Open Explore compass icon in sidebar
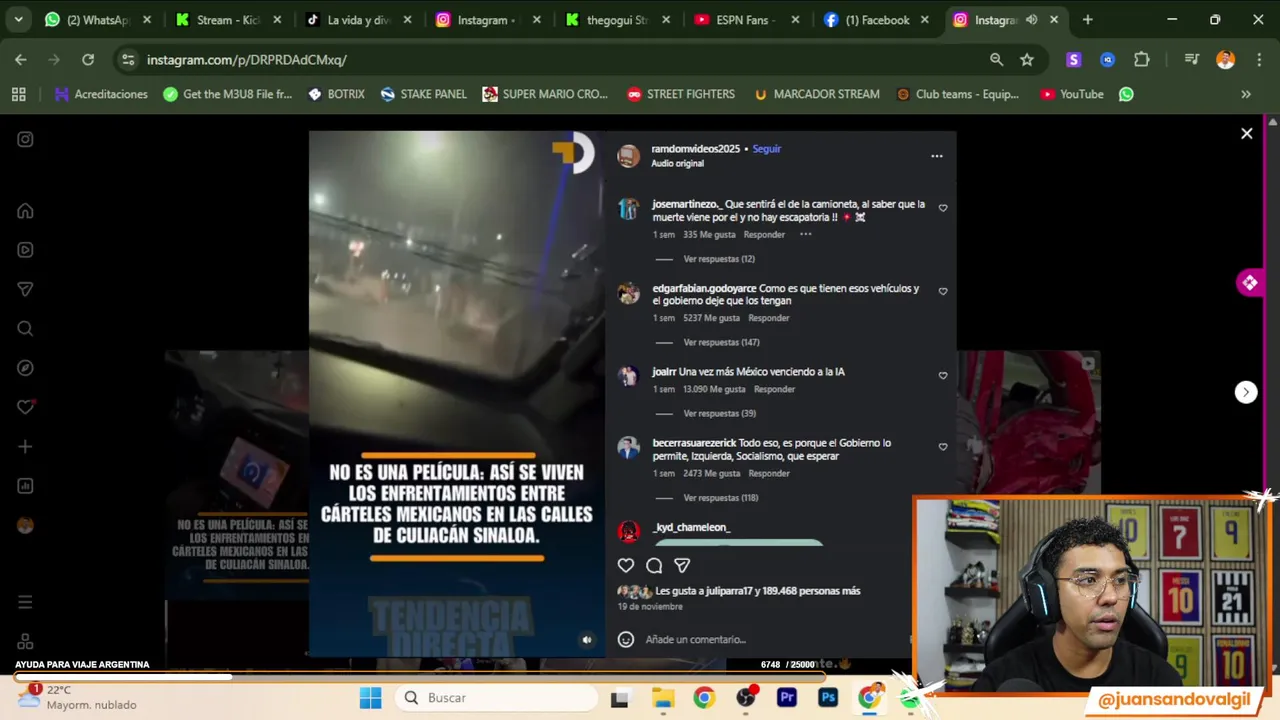Image resolution: width=1280 pixels, height=720 pixels. coord(26,368)
